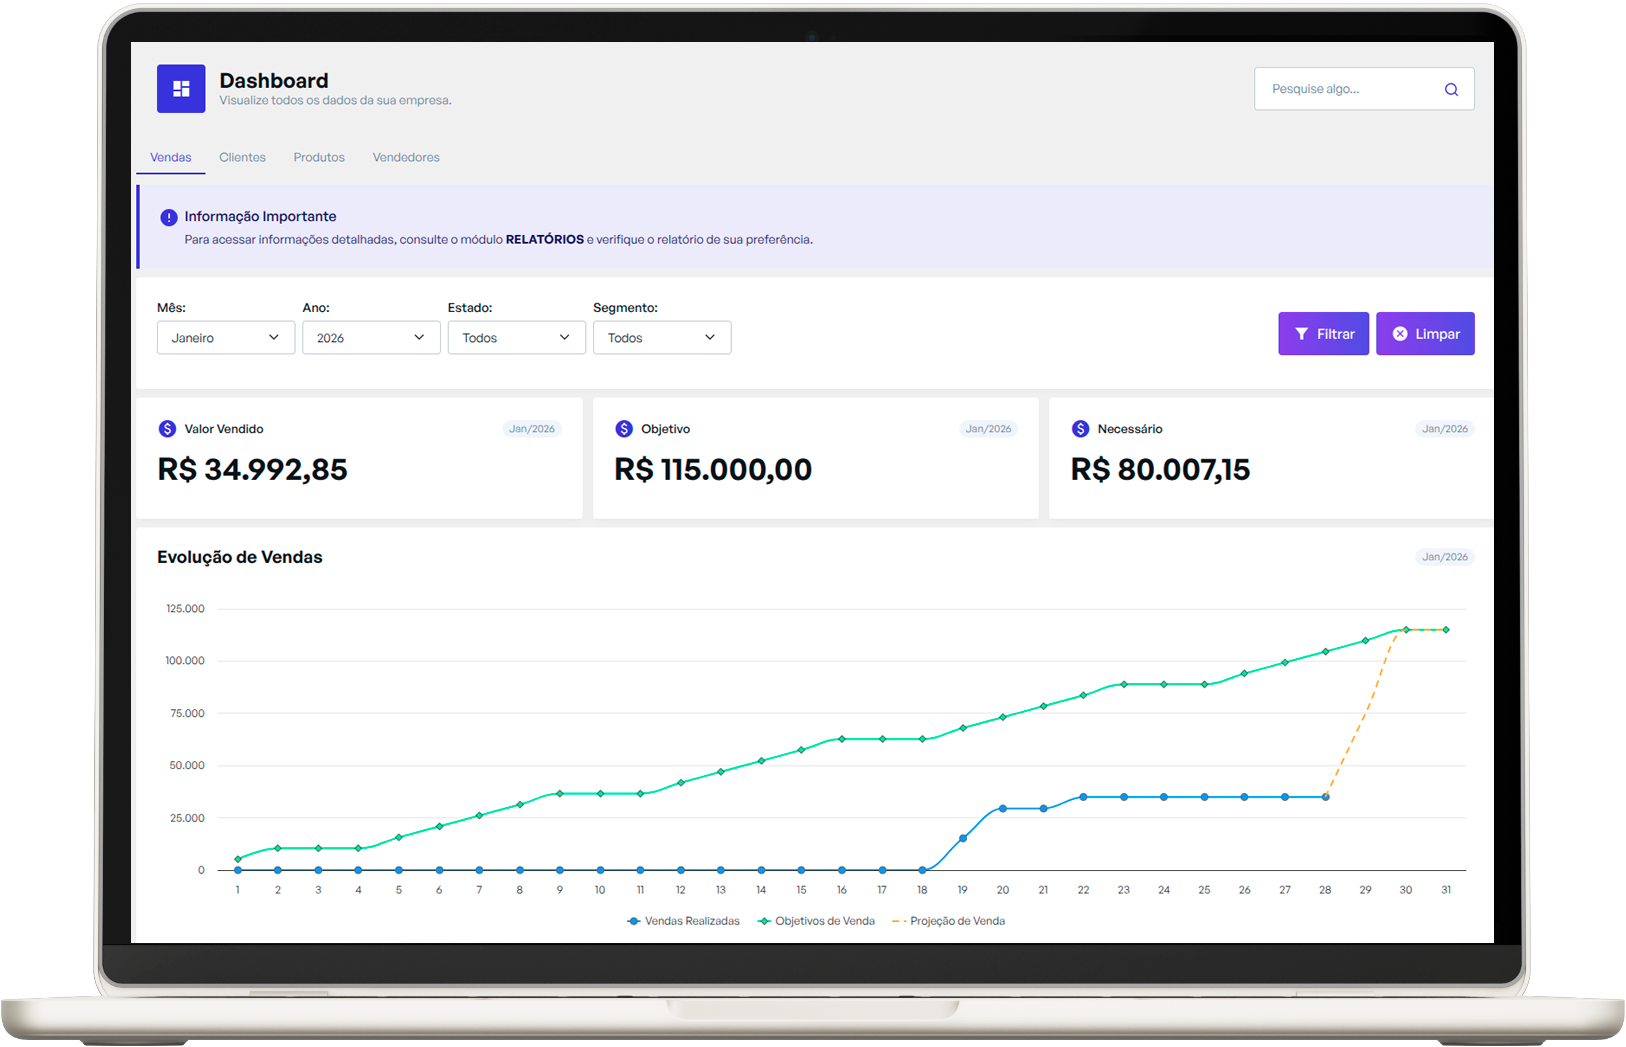Click the Necessário dollar icon
The image size is (1626, 1047).
(1080, 429)
